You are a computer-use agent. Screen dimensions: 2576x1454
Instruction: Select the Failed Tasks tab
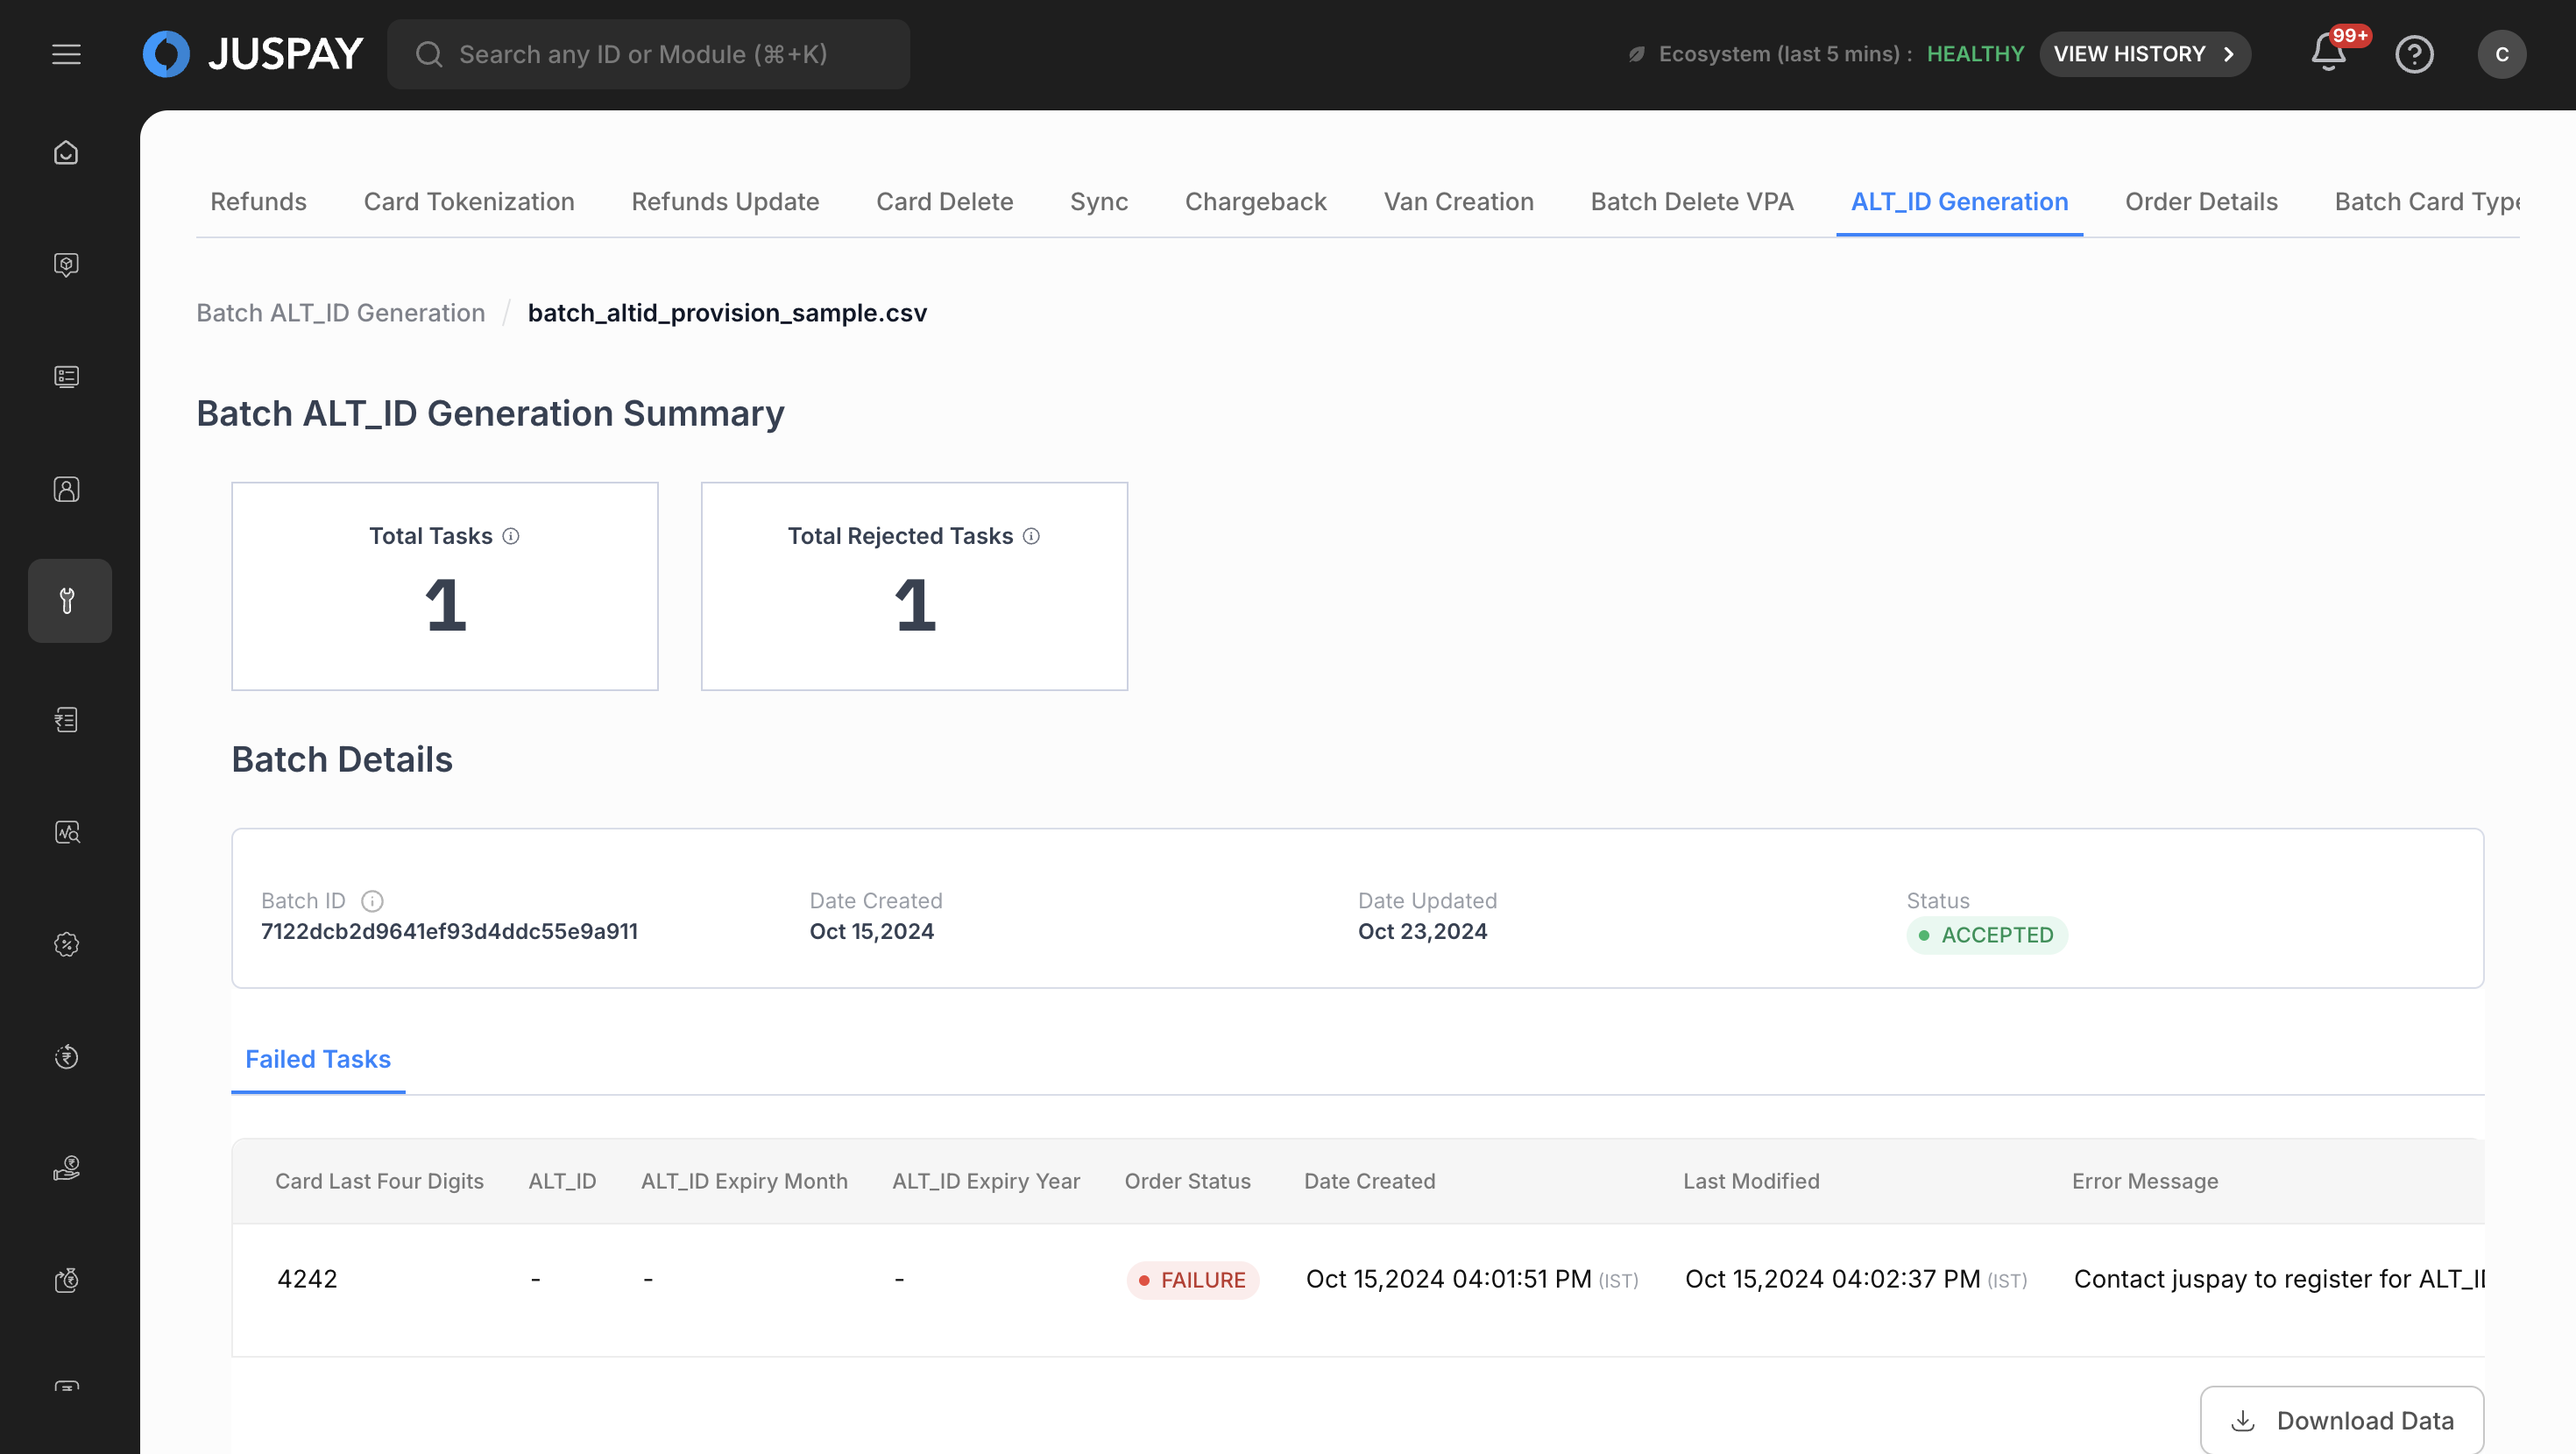click(x=317, y=1059)
